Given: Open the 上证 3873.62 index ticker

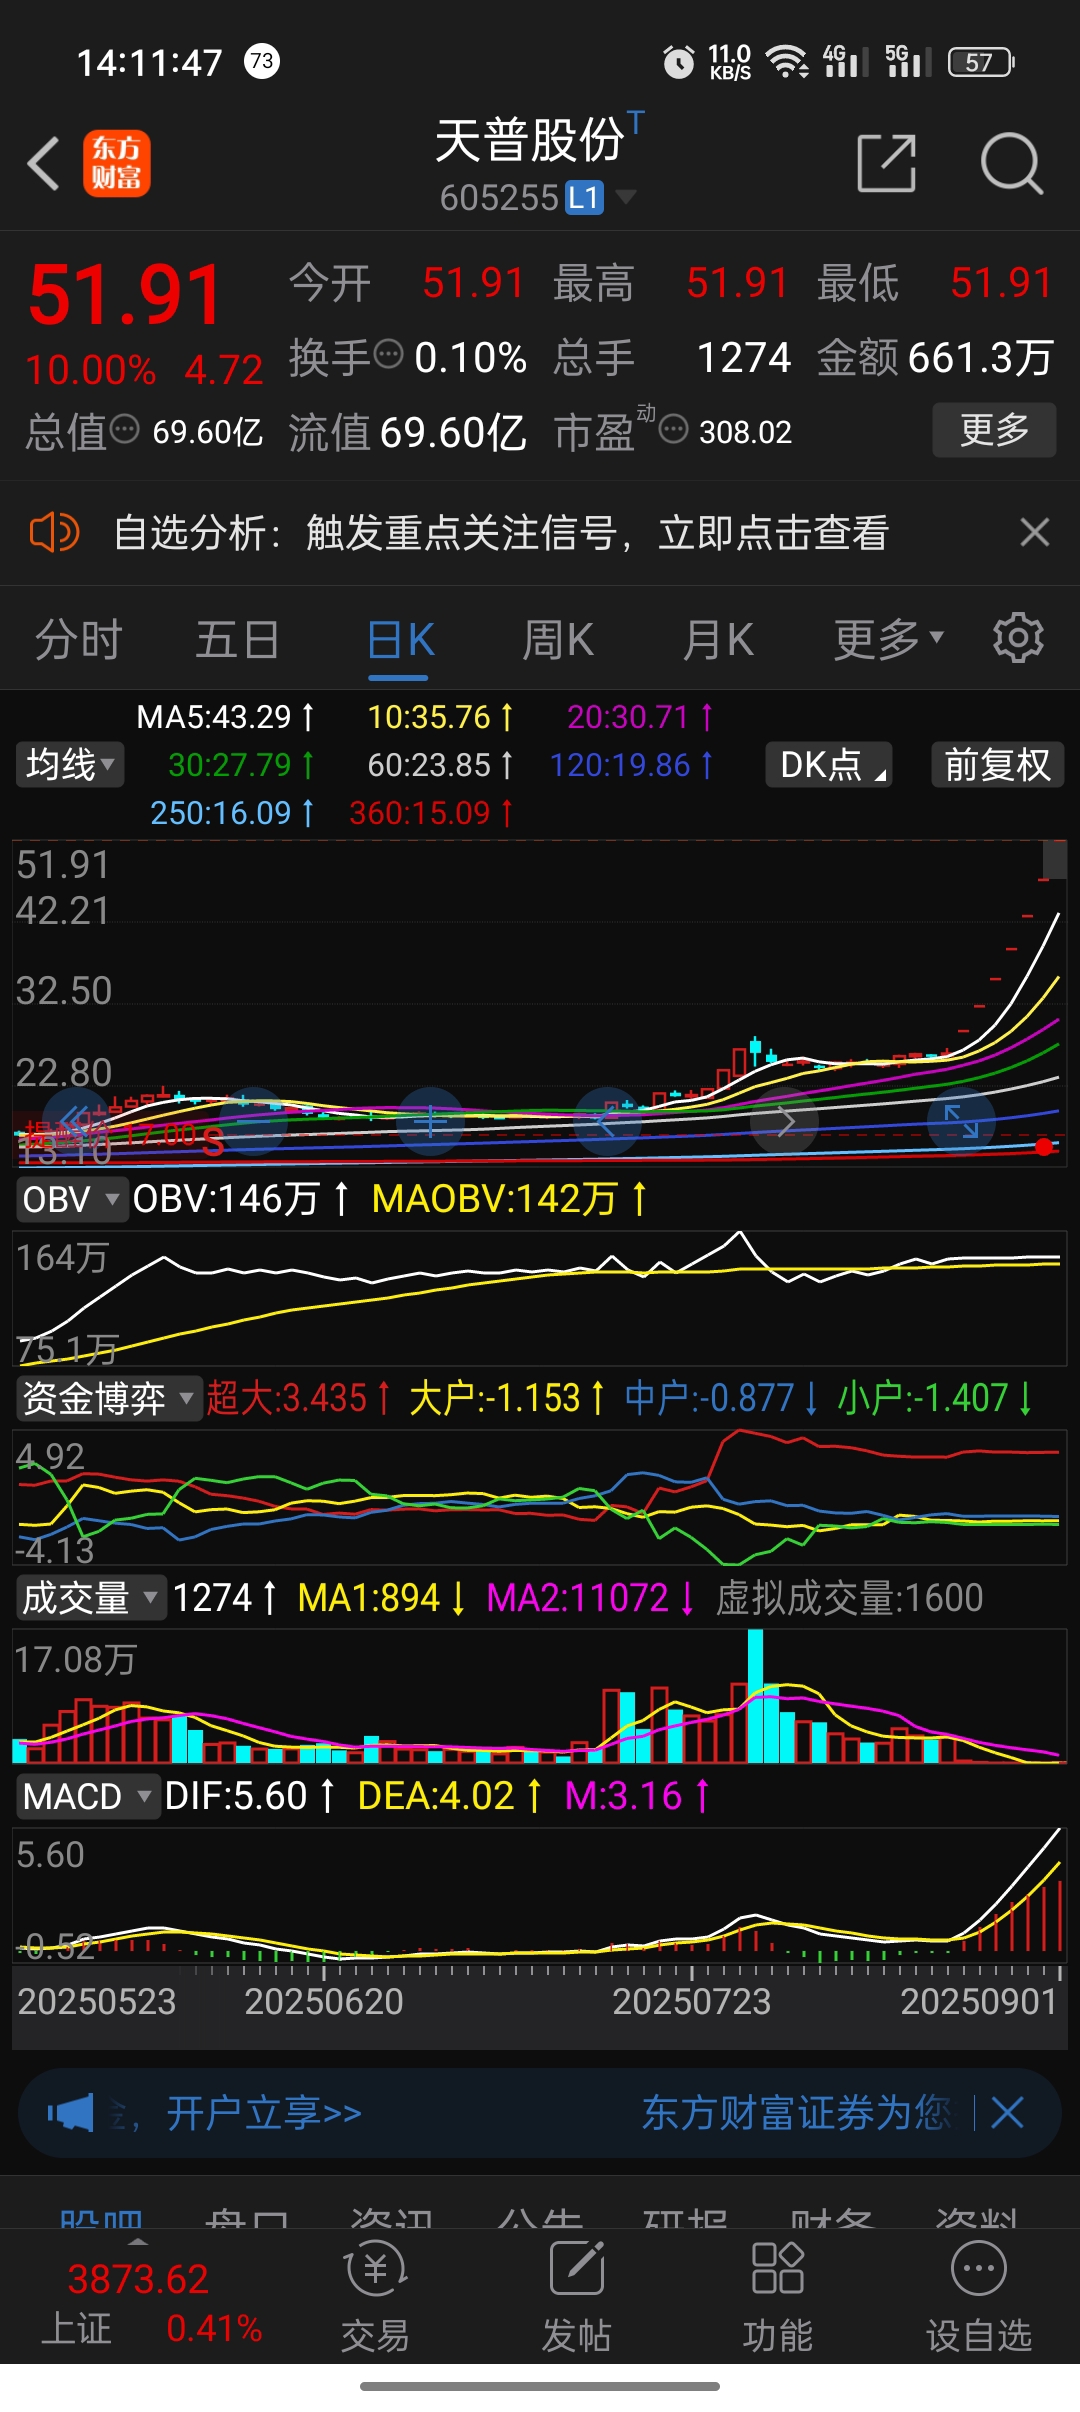Looking at the screenshot, I should pyautogui.click(x=150, y=2303).
